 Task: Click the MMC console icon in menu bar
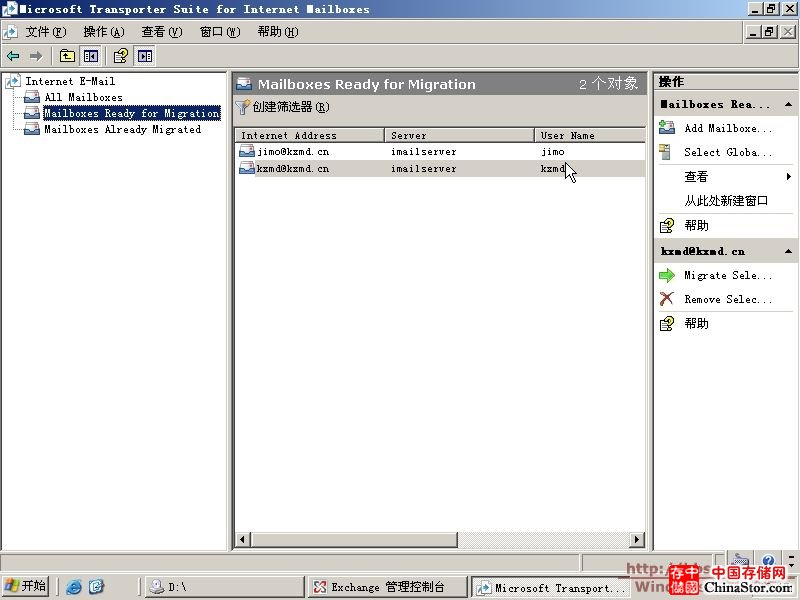coord(10,32)
